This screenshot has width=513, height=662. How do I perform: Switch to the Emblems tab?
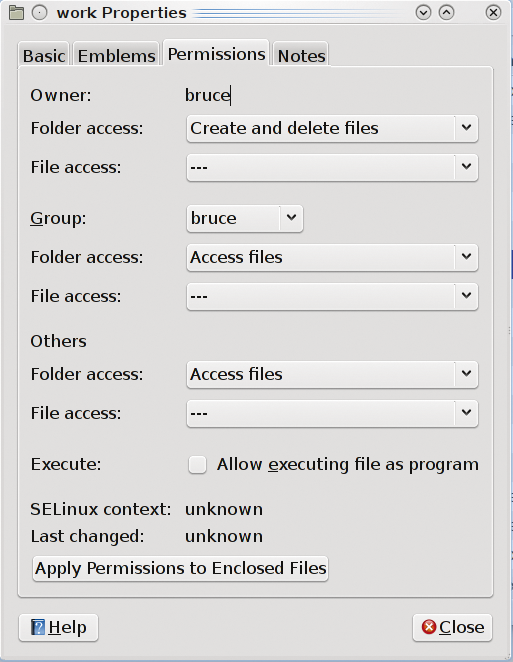(117, 55)
